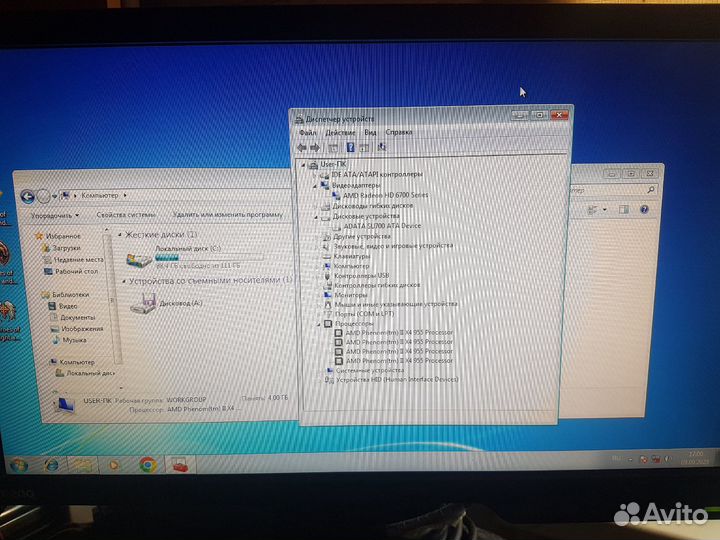Open the Файл menu in Device Manager
This screenshot has width=720, height=540.
308,133
